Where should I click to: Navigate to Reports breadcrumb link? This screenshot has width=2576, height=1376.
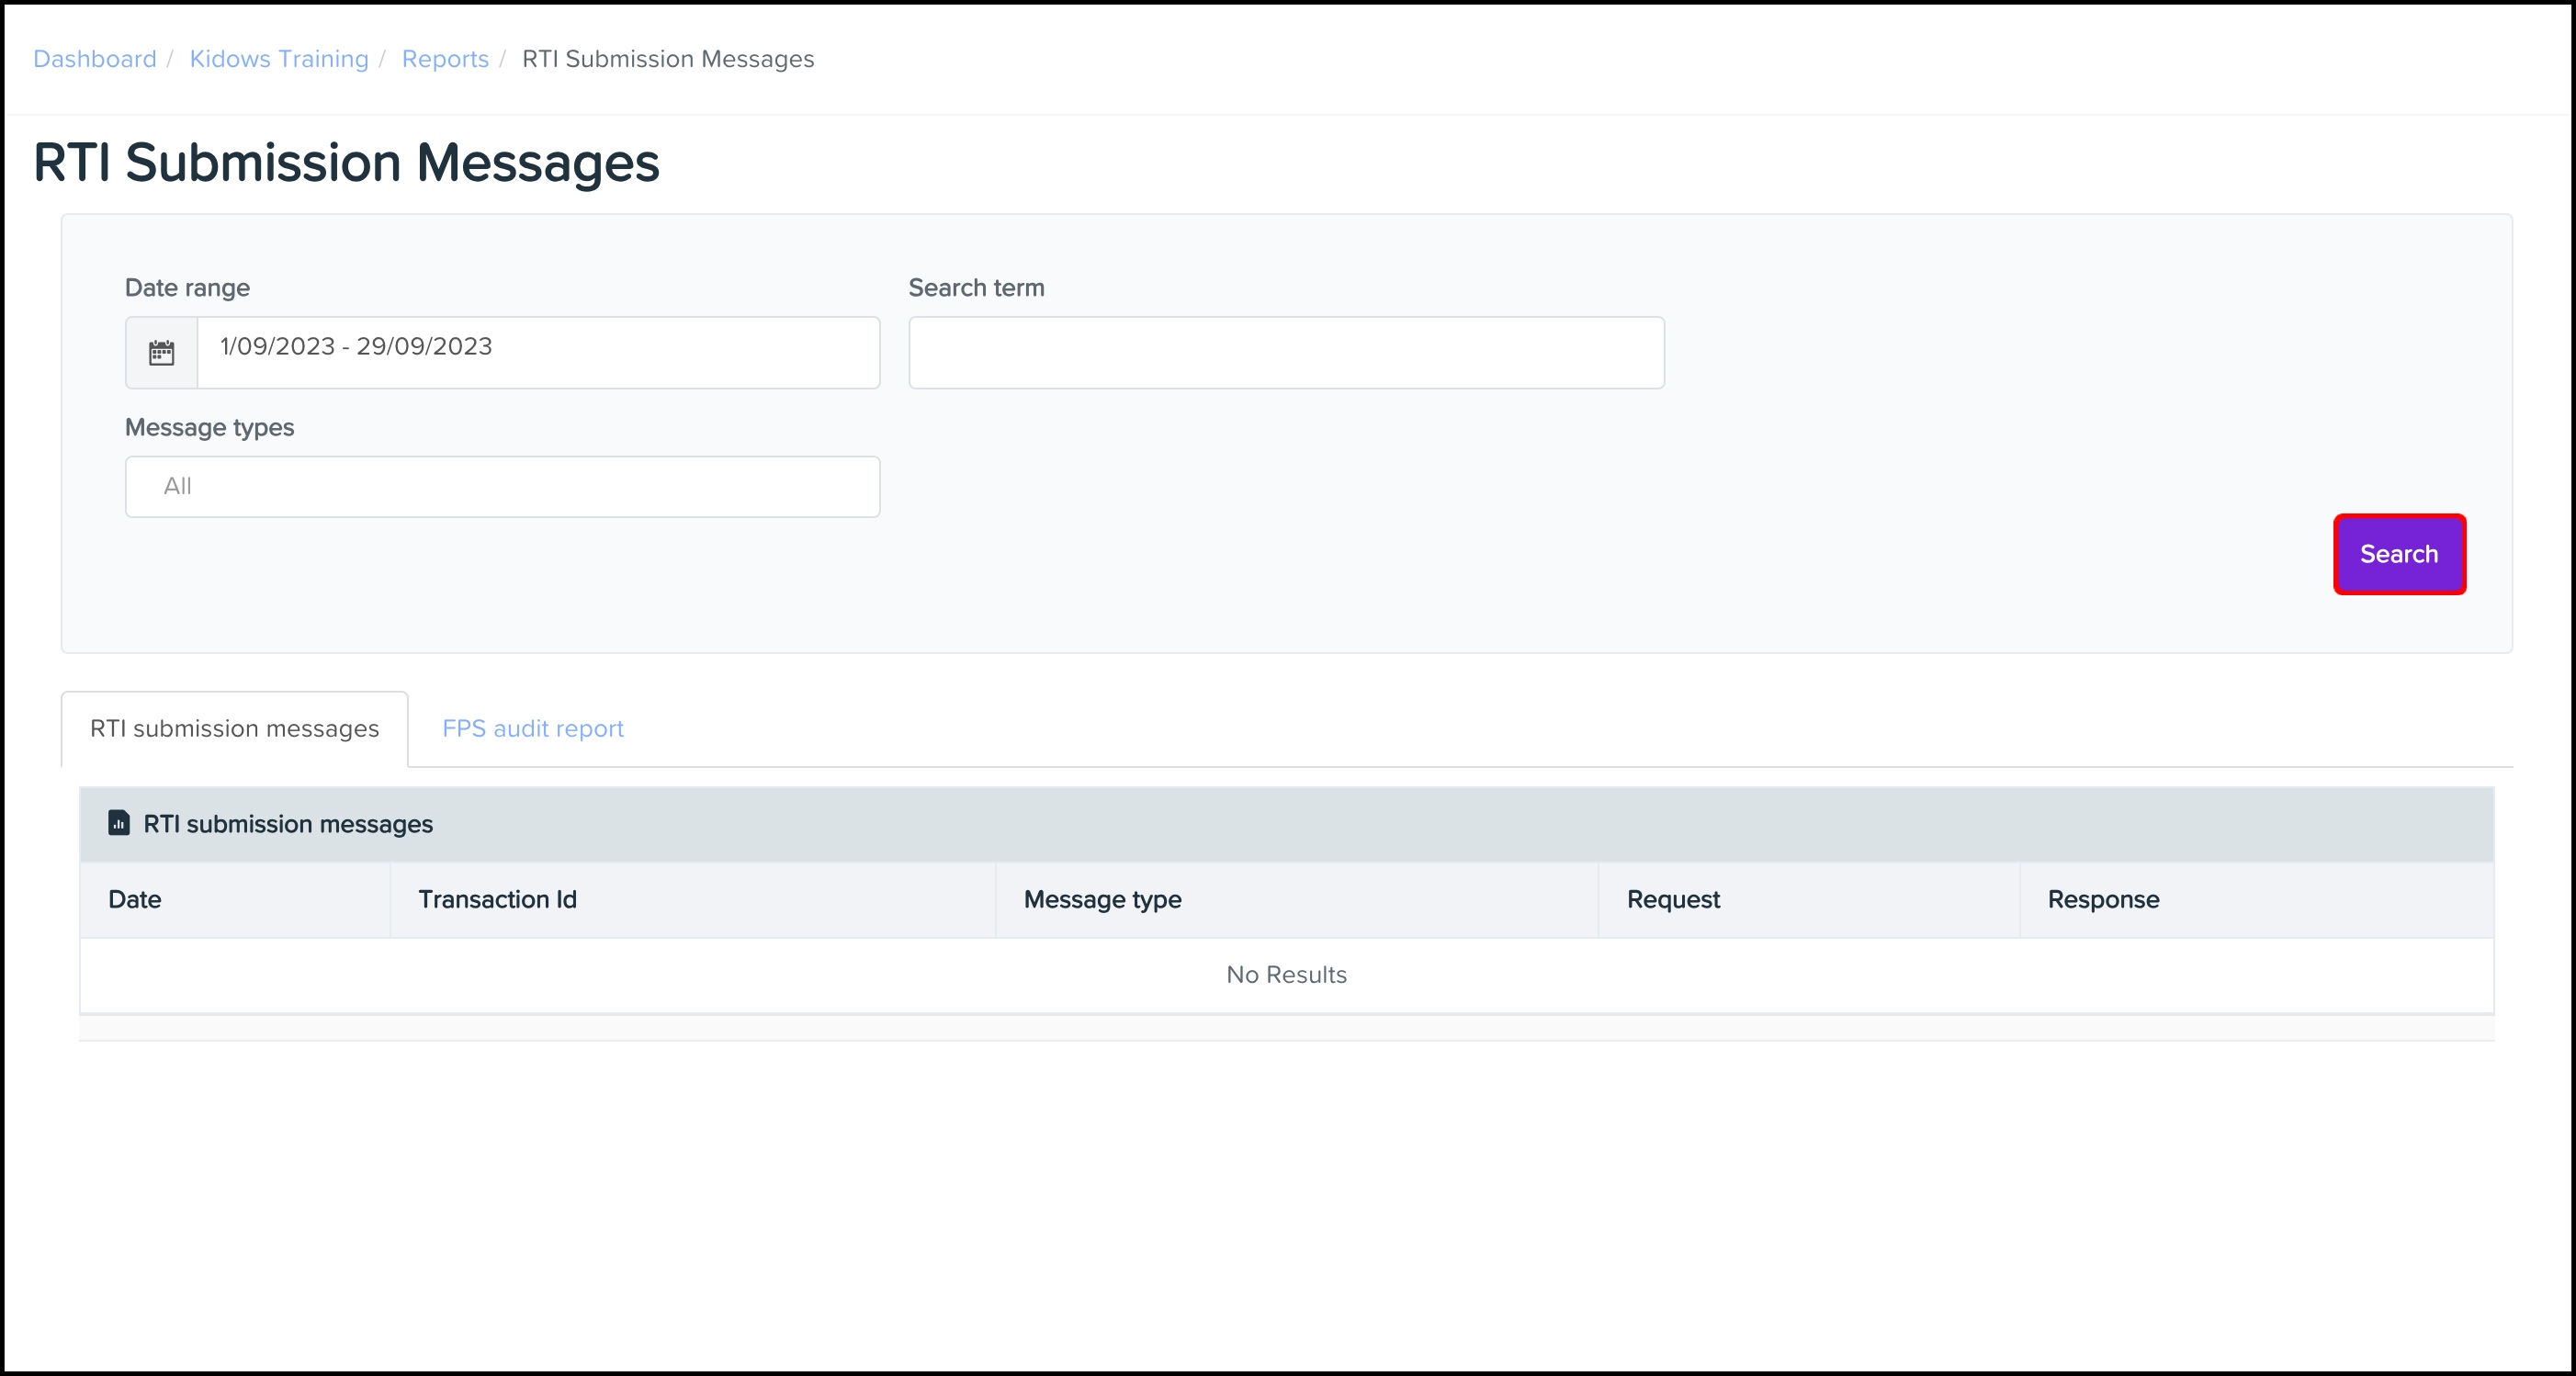(445, 59)
